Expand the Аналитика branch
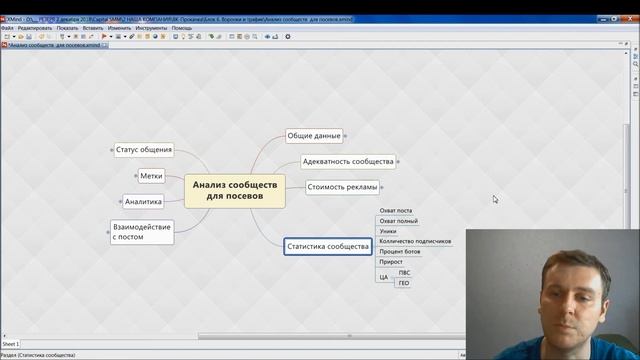The width and height of the screenshot is (640, 360). click(120, 202)
